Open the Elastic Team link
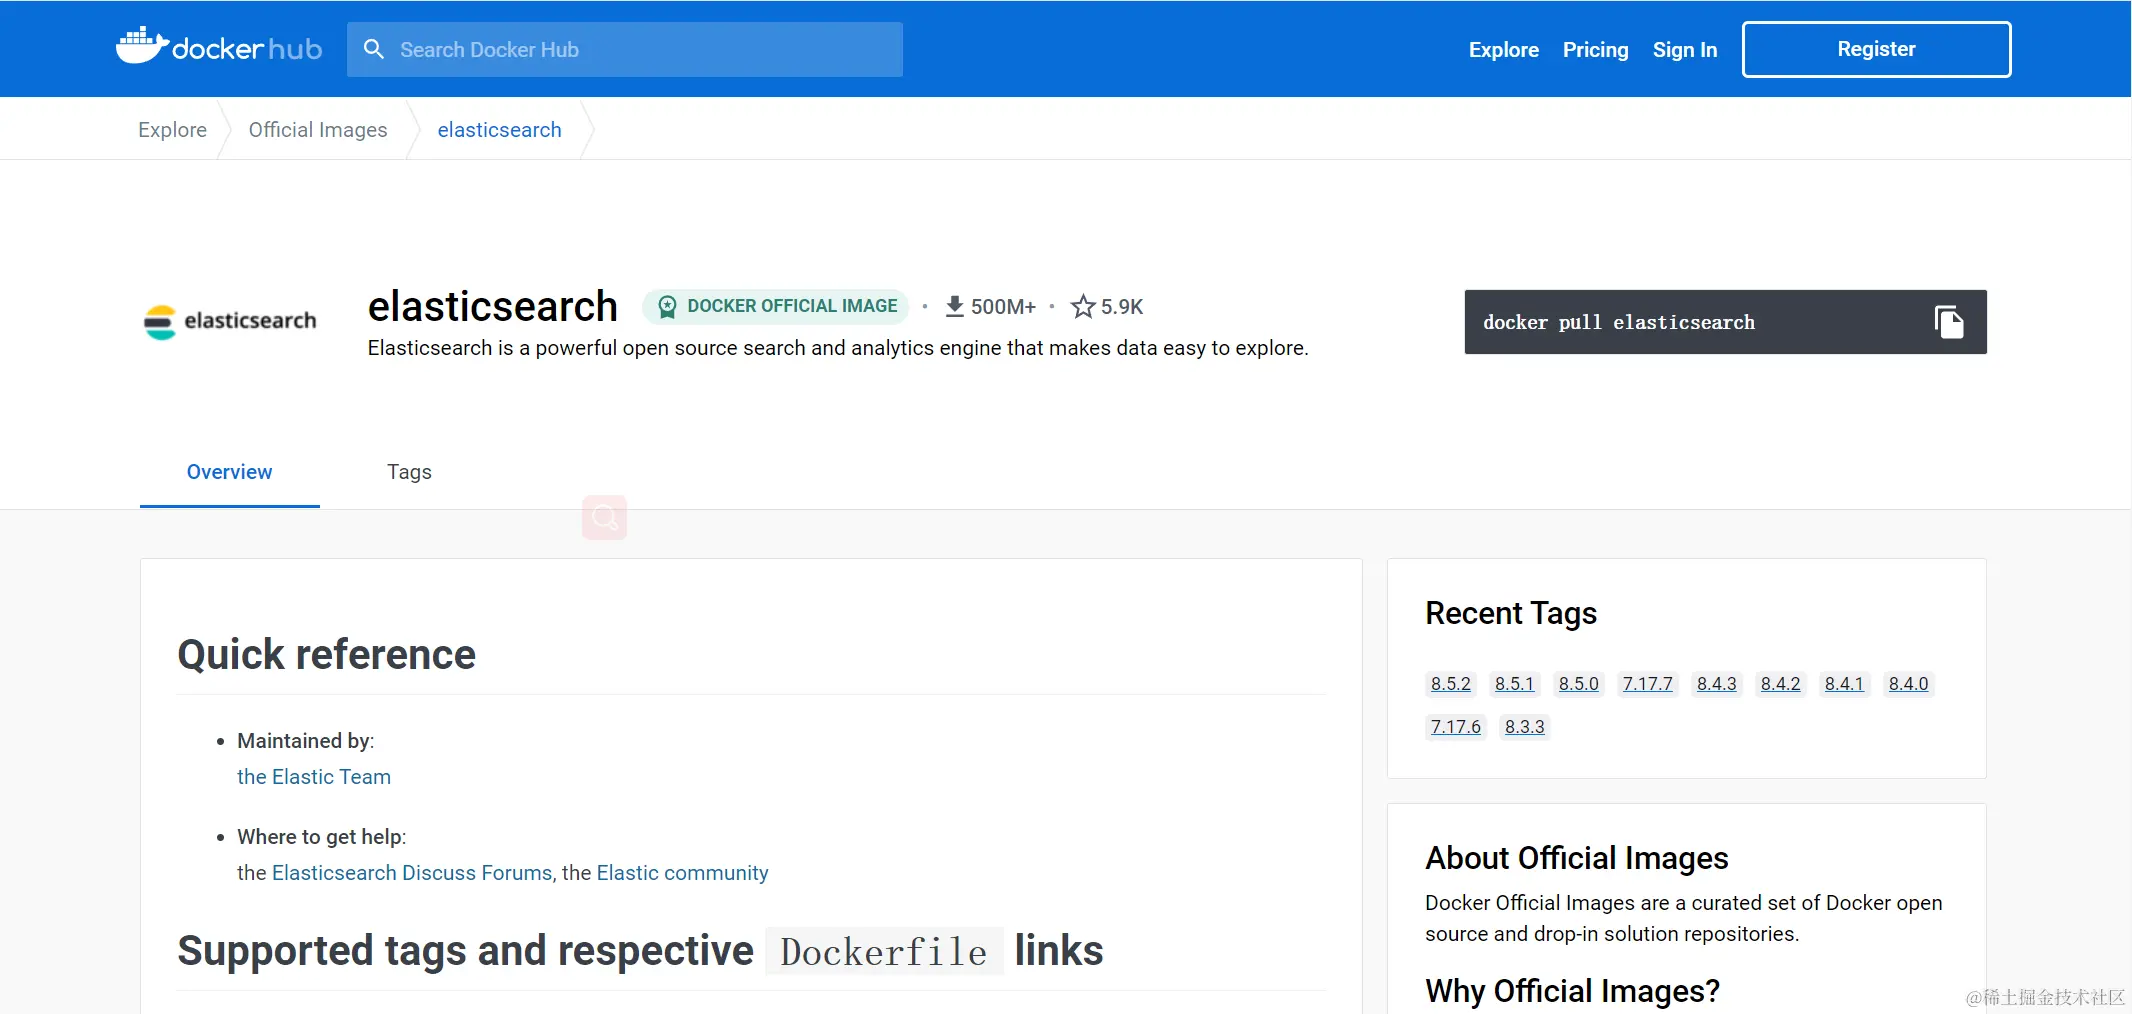The width and height of the screenshot is (2132, 1014). pyautogui.click(x=314, y=777)
